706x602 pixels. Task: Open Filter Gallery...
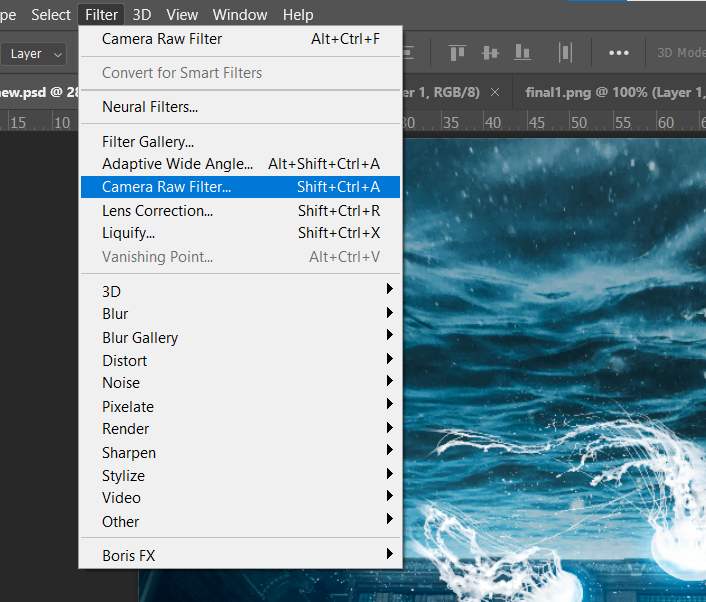click(148, 142)
